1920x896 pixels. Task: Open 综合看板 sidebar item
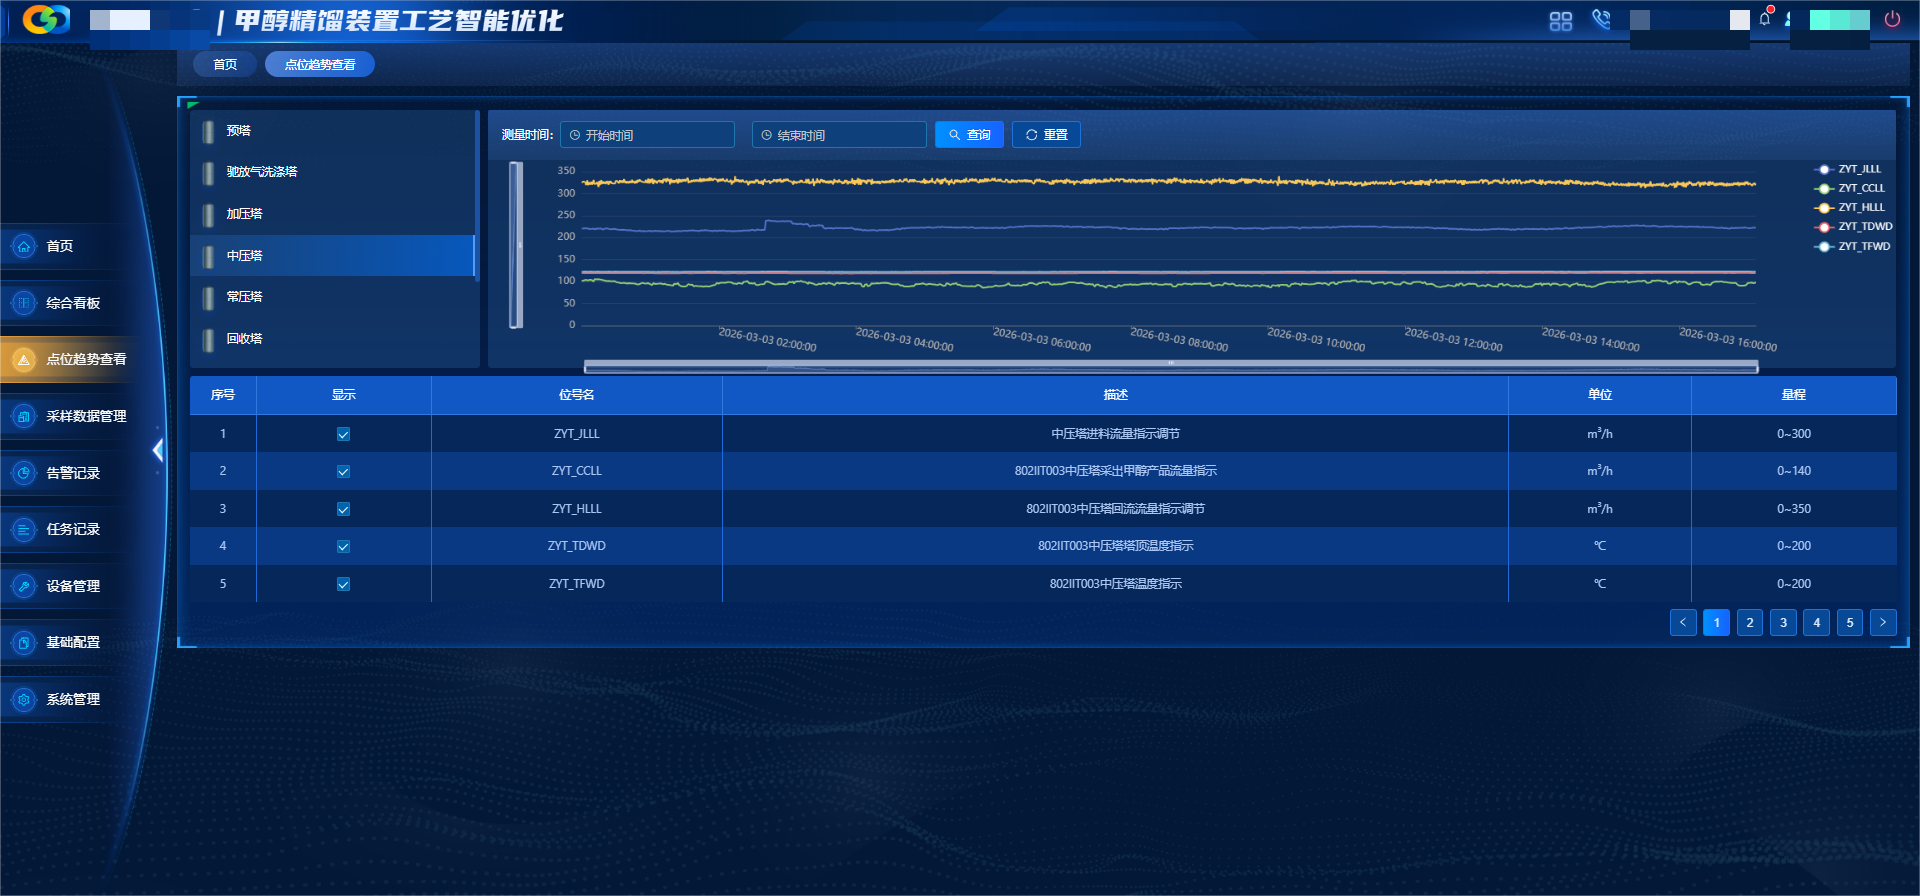[72, 303]
